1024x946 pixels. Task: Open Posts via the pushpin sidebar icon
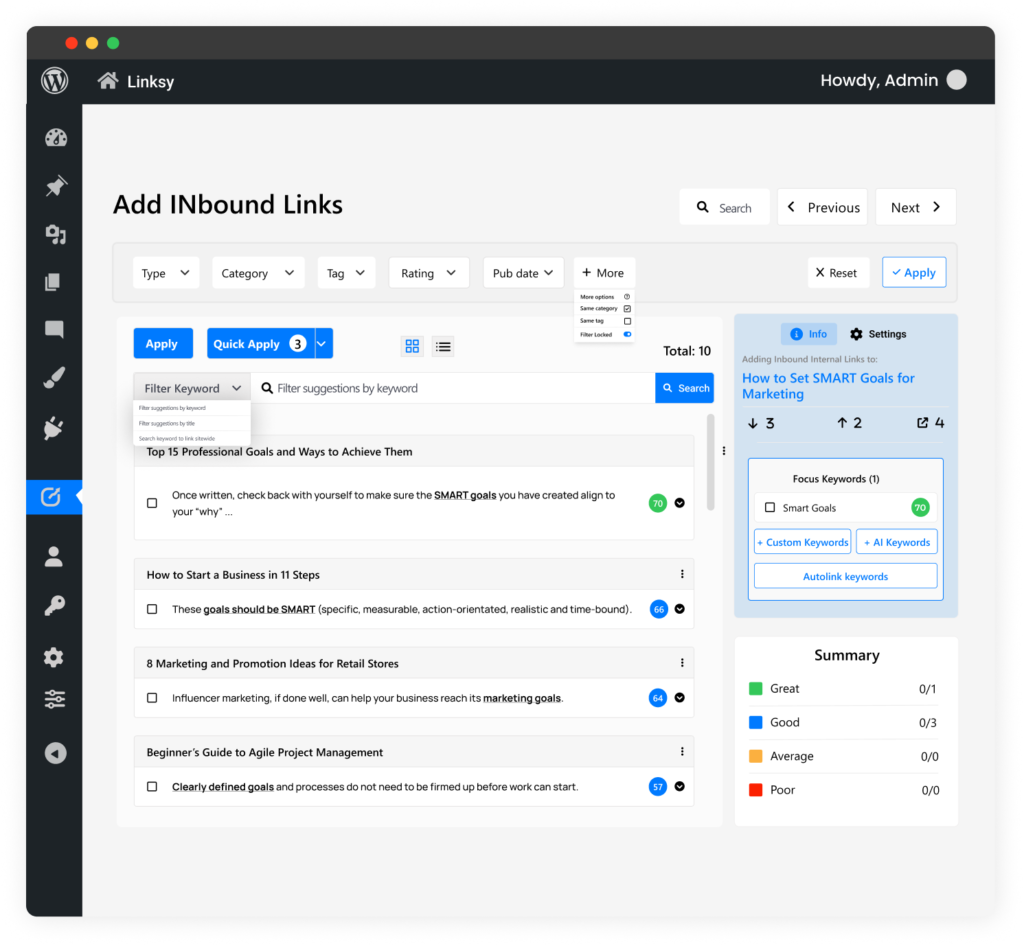(56, 185)
